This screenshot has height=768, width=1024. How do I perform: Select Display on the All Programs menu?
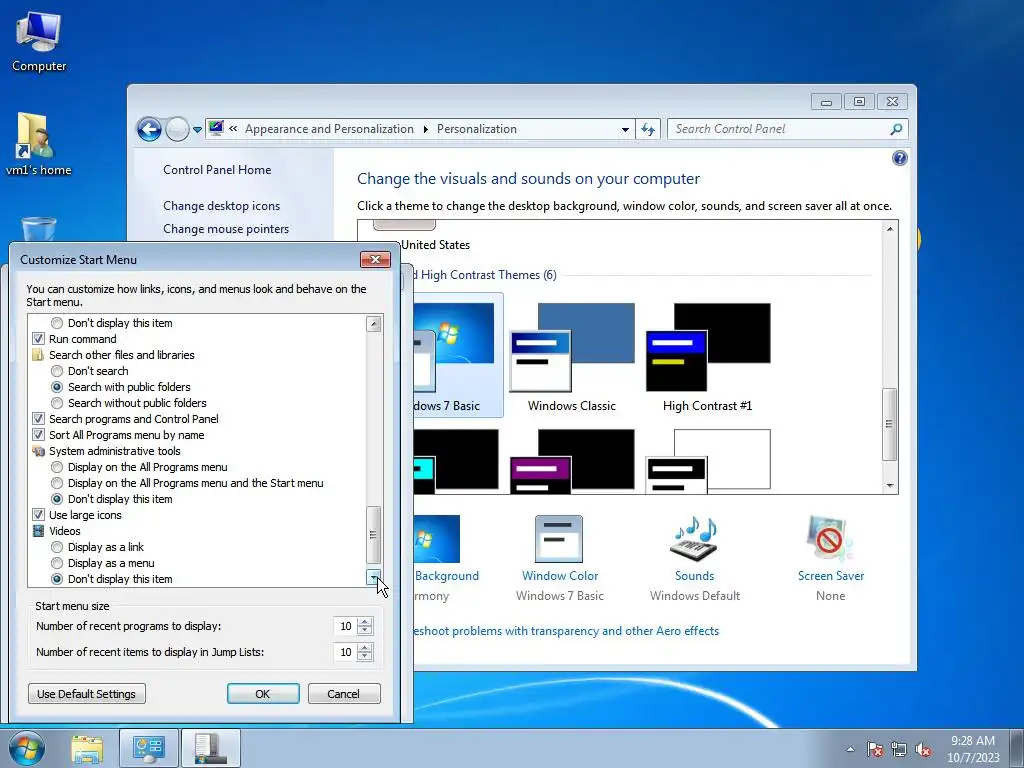(57, 467)
